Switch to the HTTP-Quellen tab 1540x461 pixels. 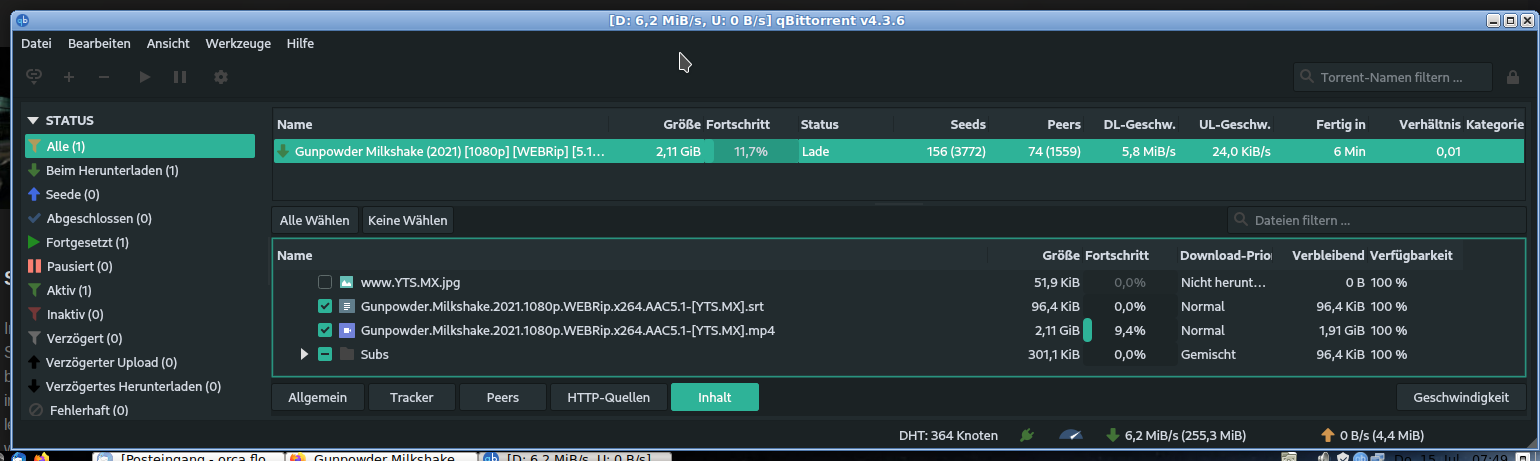coord(609,397)
